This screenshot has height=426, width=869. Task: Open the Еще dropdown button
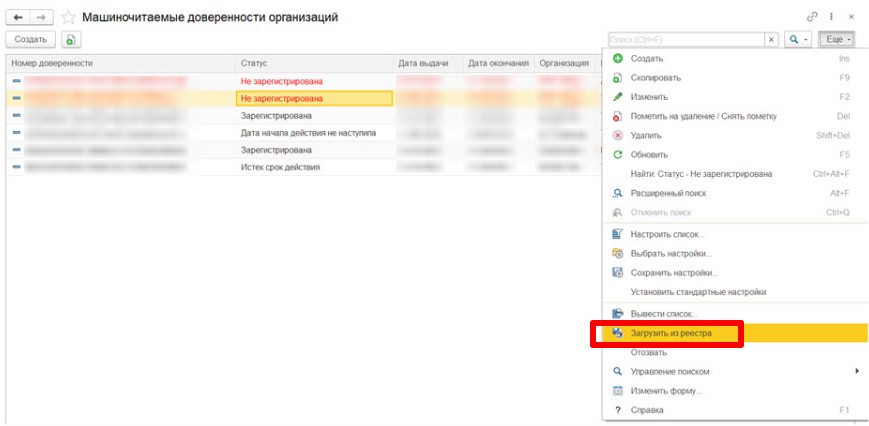836,39
